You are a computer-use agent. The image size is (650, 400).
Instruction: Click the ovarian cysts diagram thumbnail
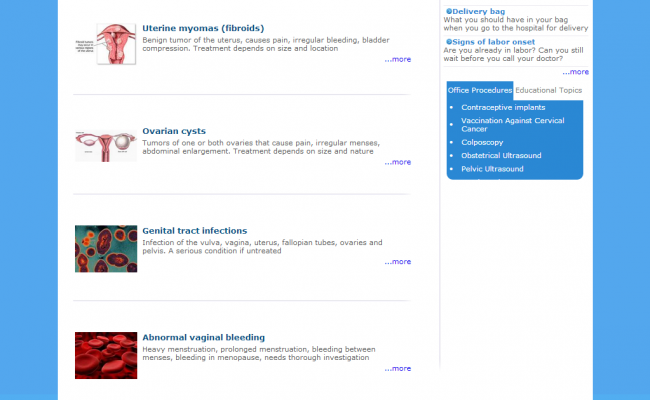[106, 145]
